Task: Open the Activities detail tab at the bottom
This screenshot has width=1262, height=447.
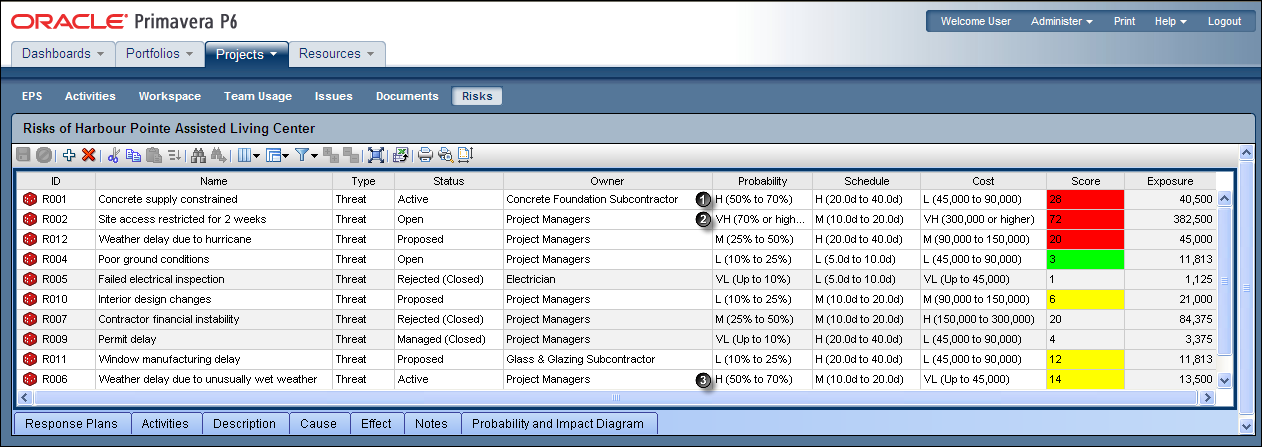Action: point(165,423)
